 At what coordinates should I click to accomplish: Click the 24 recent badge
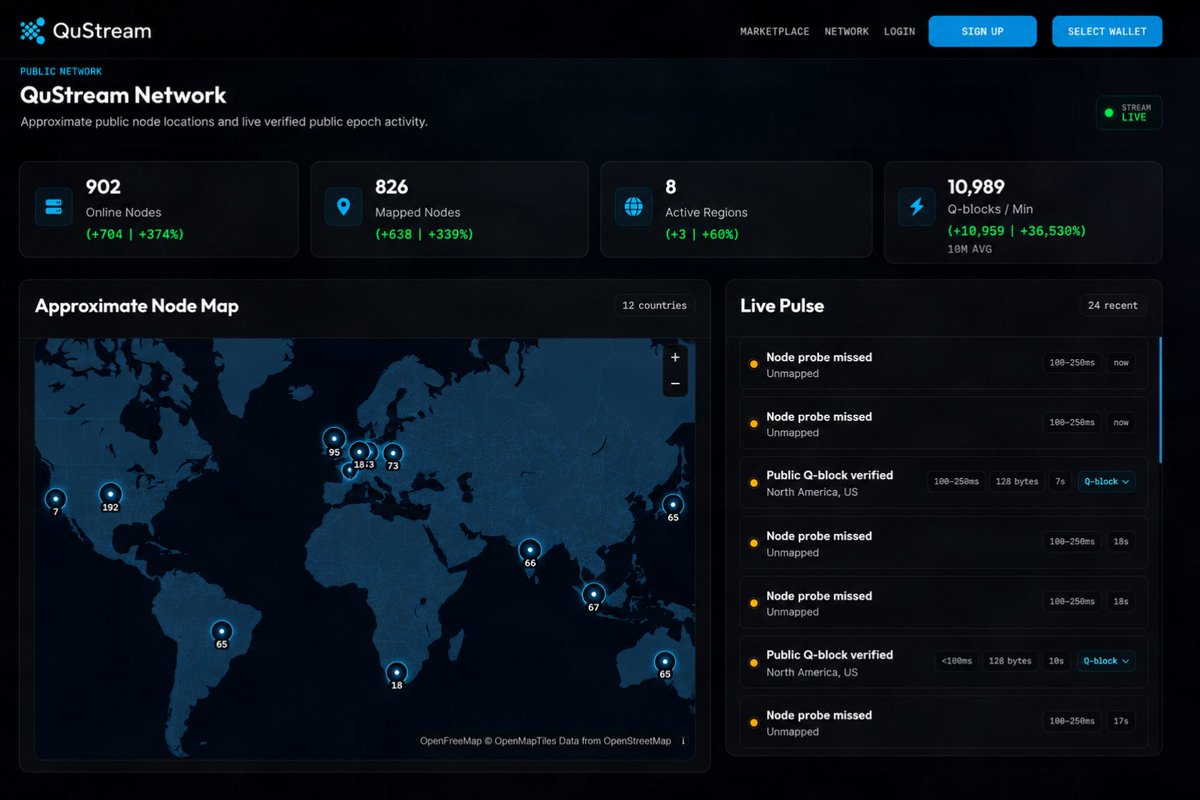(1113, 305)
